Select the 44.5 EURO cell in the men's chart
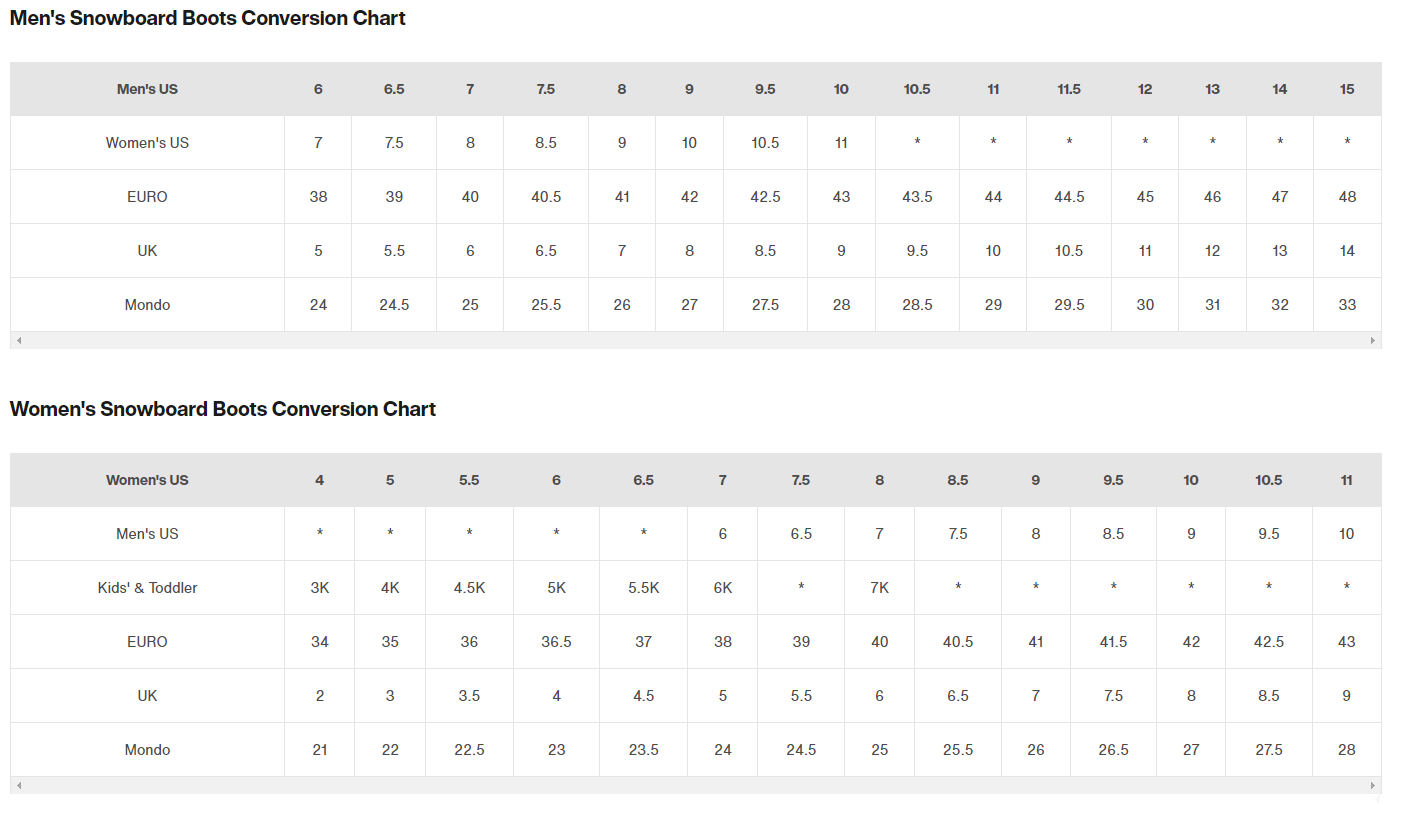1403x818 pixels. (1068, 197)
